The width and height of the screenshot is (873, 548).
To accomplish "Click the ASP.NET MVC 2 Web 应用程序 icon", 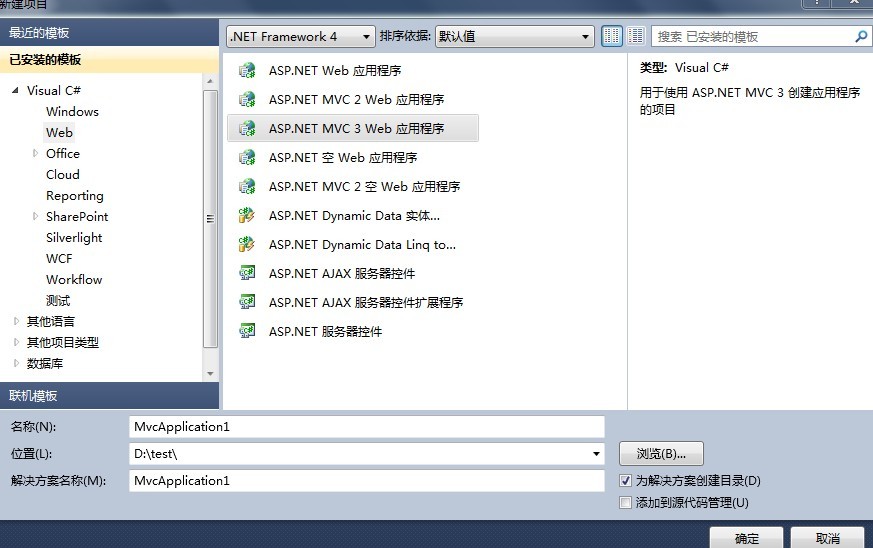I will 247,100.
